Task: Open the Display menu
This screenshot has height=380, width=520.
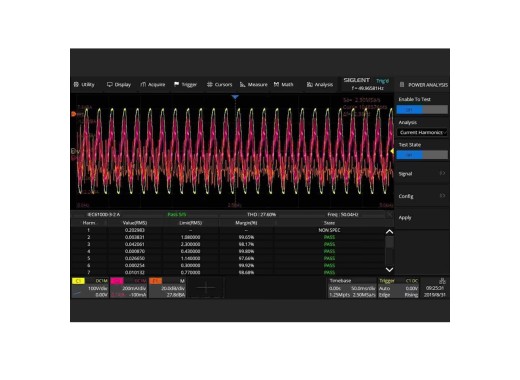Action: click(119, 85)
